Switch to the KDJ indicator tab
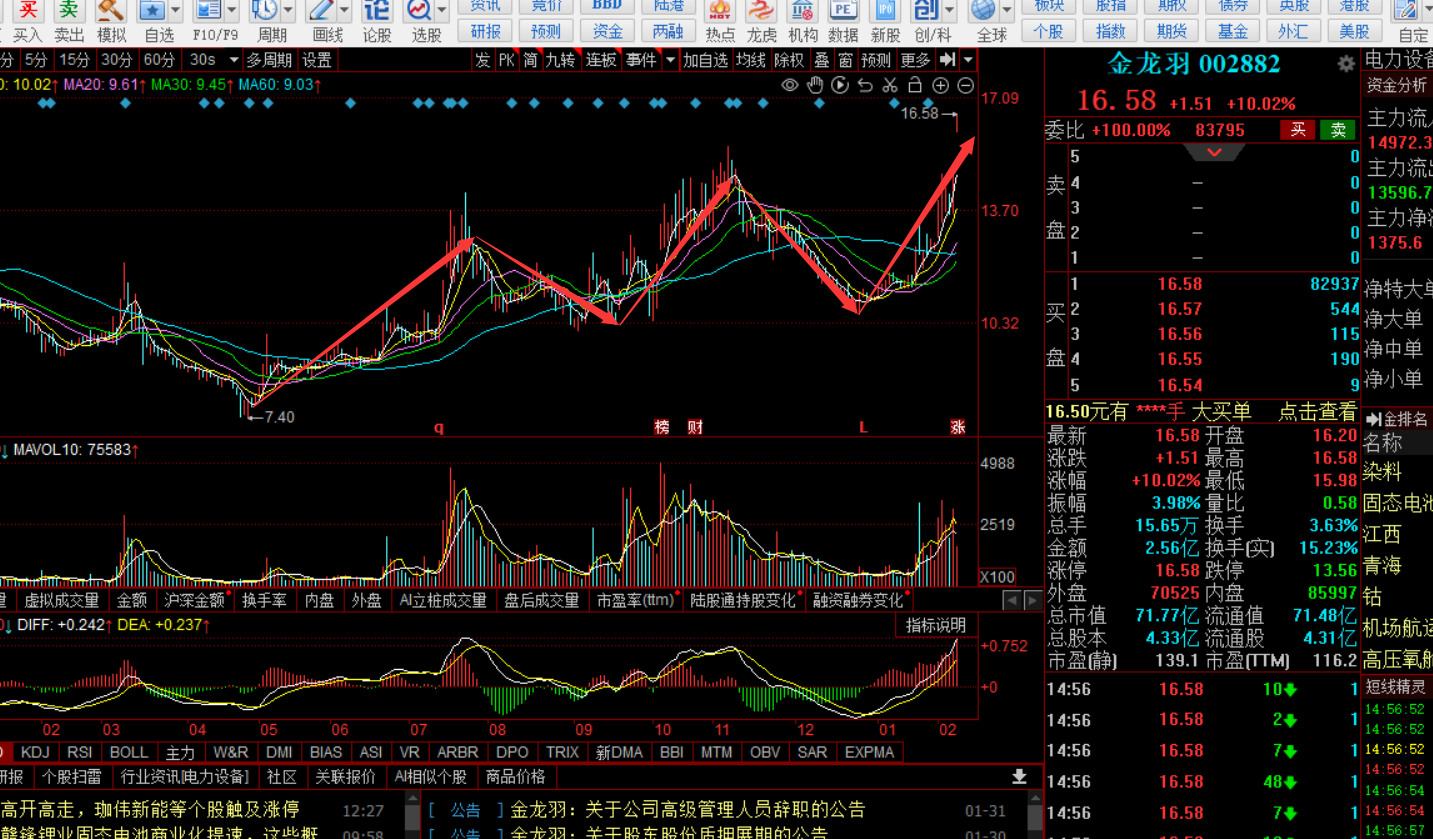Viewport: 1433px width, 839px height. (35, 752)
